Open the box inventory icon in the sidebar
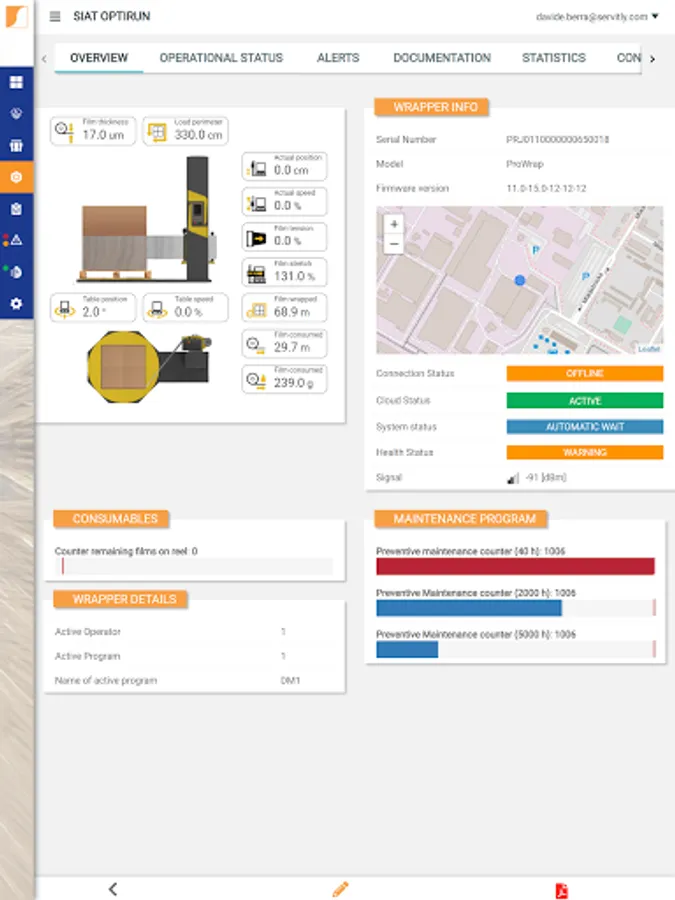Image resolution: width=675 pixels, height=900 pixels. [16, 145]
